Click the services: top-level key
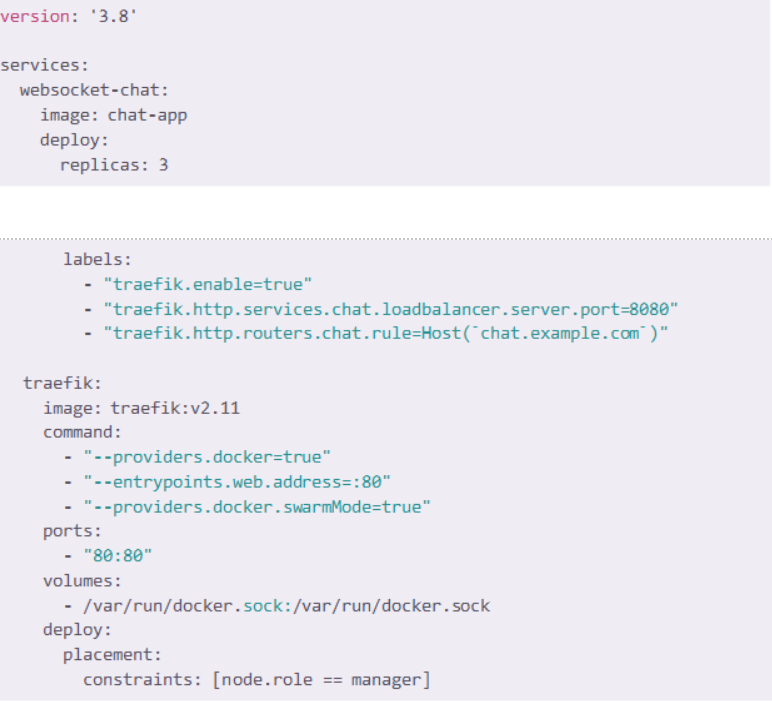 44,65
